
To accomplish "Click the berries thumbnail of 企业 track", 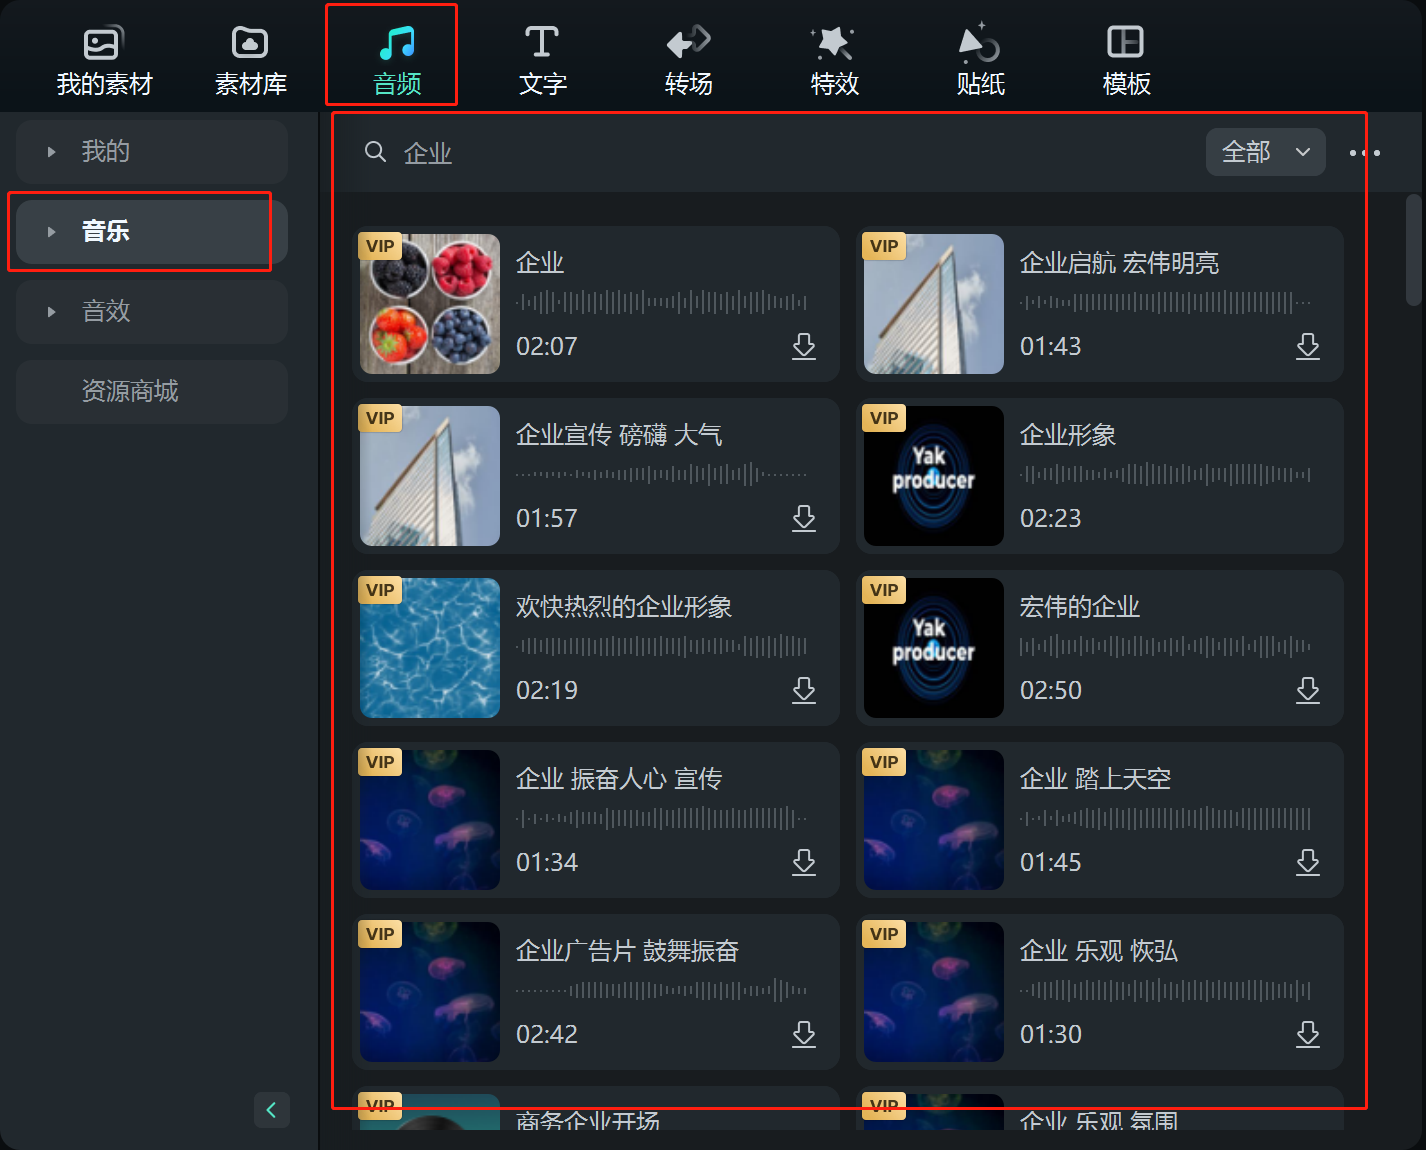I will (x=429, y=303).
